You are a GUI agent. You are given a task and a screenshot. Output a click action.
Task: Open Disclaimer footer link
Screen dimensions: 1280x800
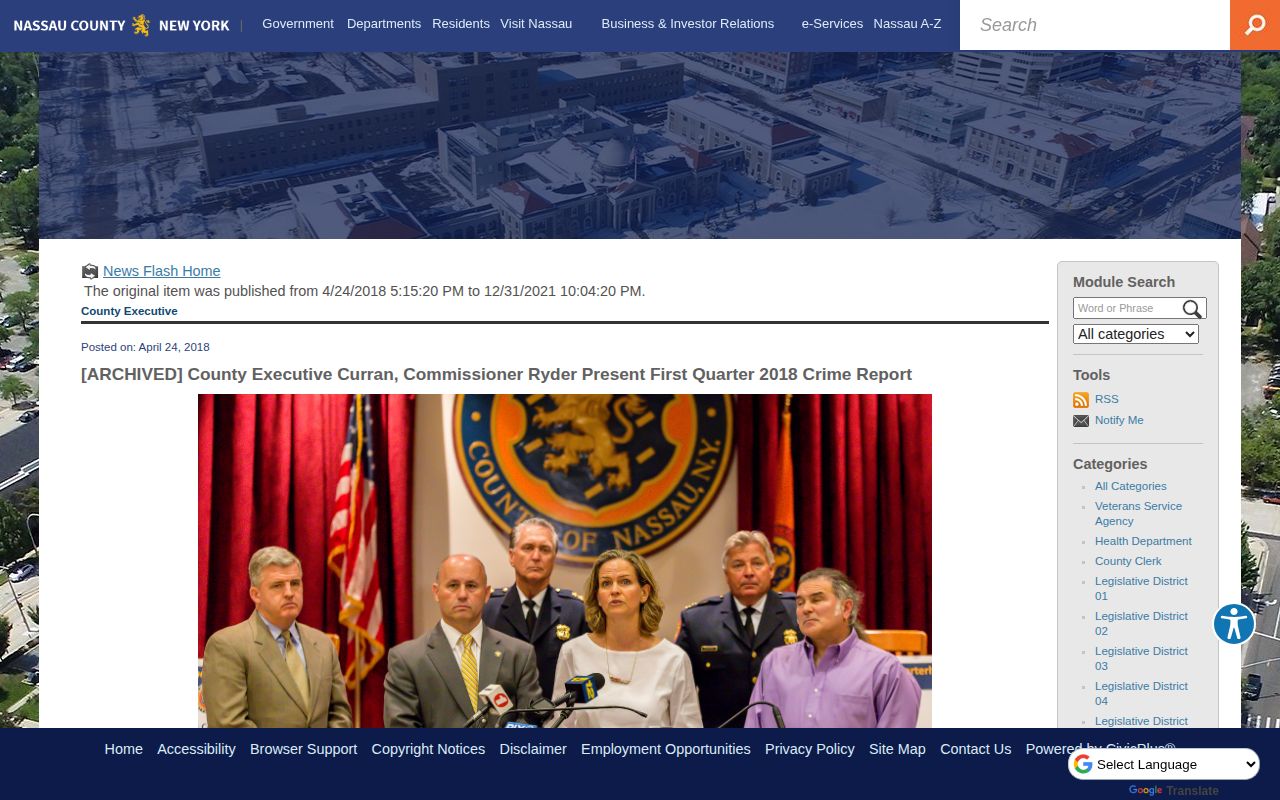coord(533,749)
